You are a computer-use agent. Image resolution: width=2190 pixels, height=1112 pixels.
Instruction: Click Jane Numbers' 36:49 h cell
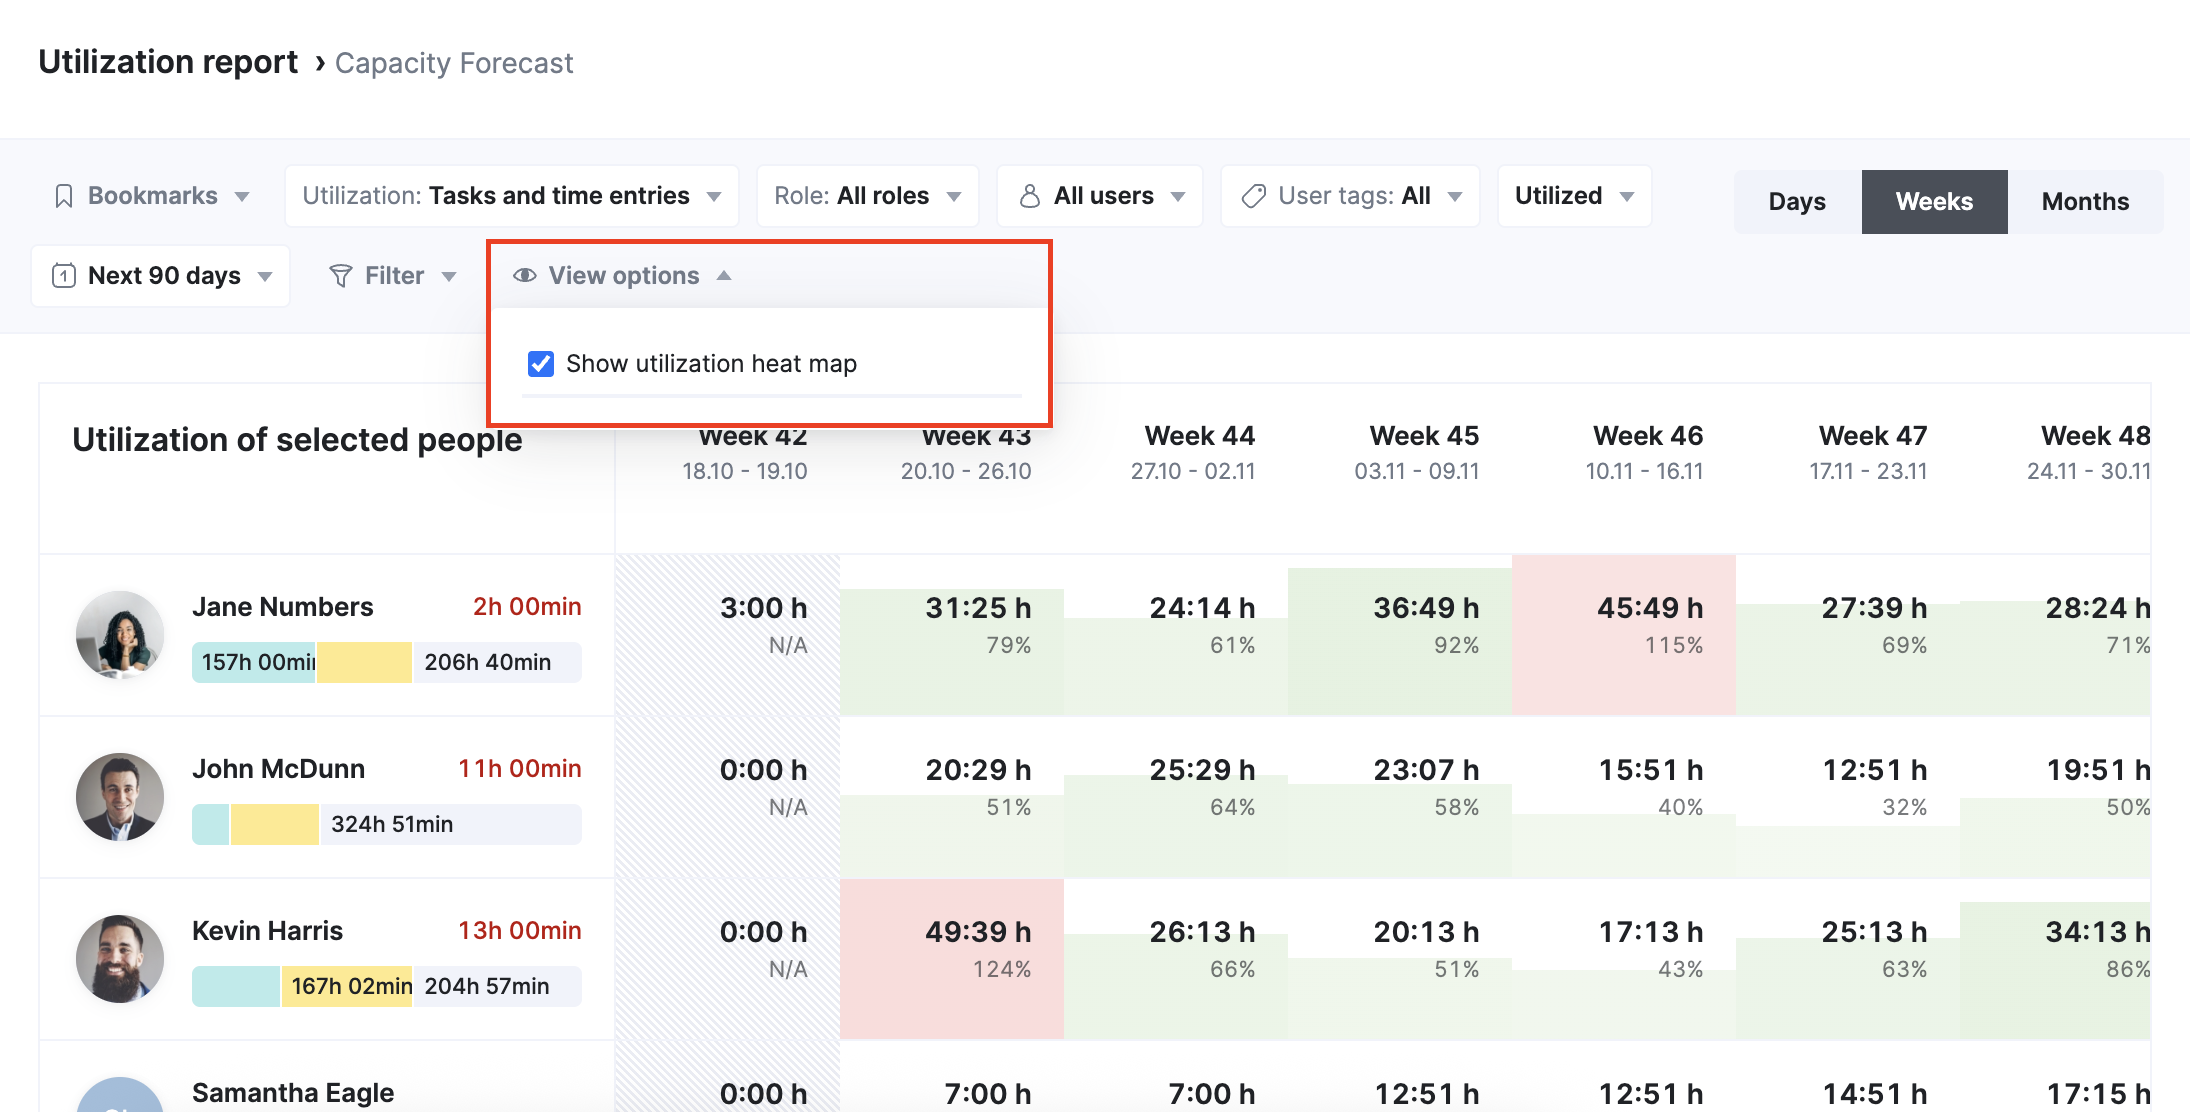[x=1400, y=635]
